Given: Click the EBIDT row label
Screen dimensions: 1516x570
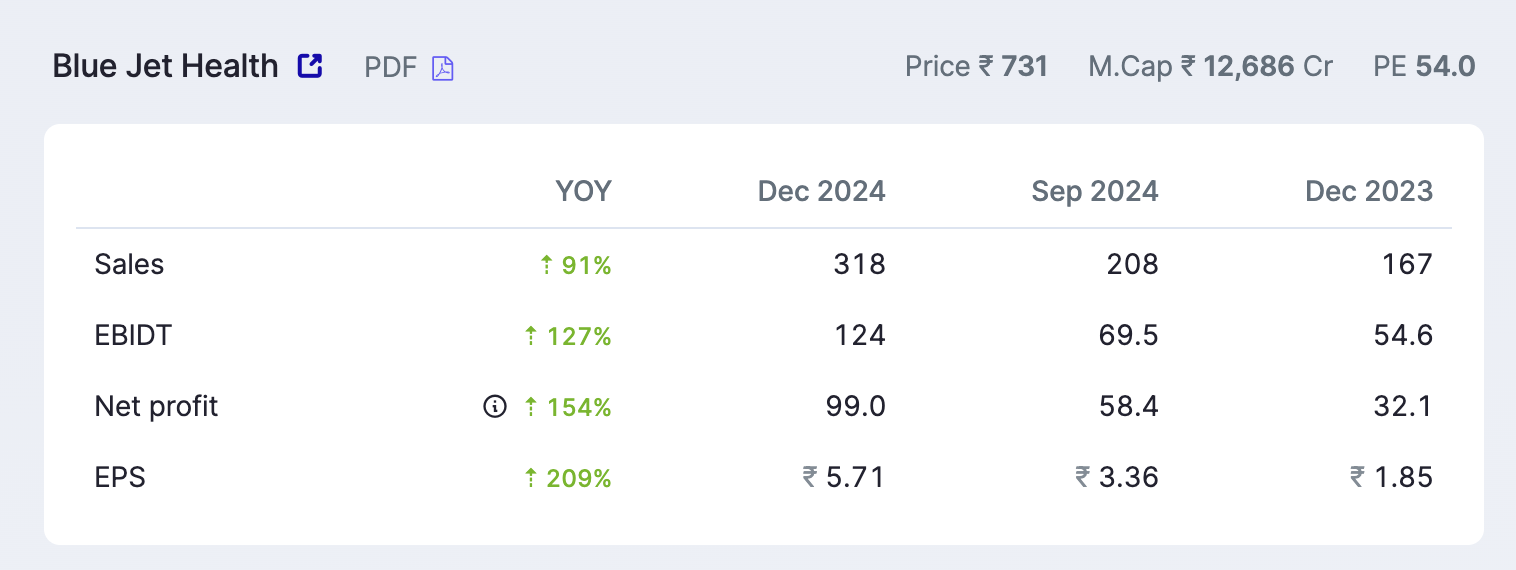Looking at the screenshot, I should [133, 335].
